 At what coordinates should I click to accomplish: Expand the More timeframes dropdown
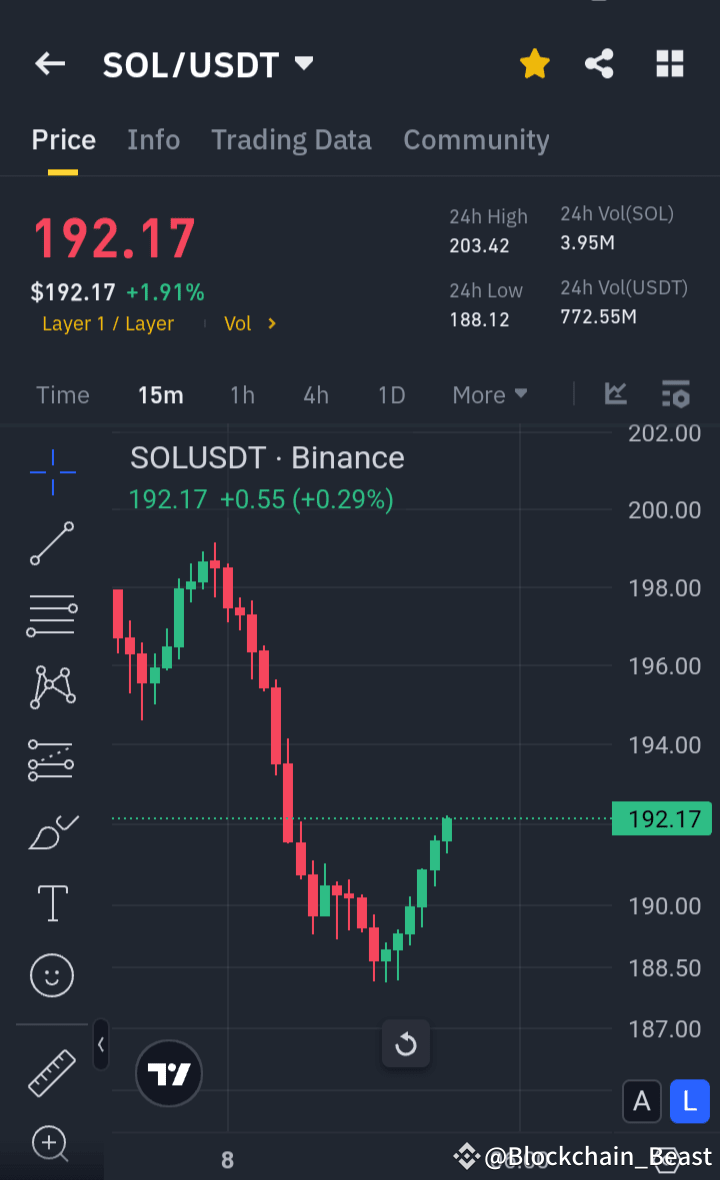click(x=489, y=394)
